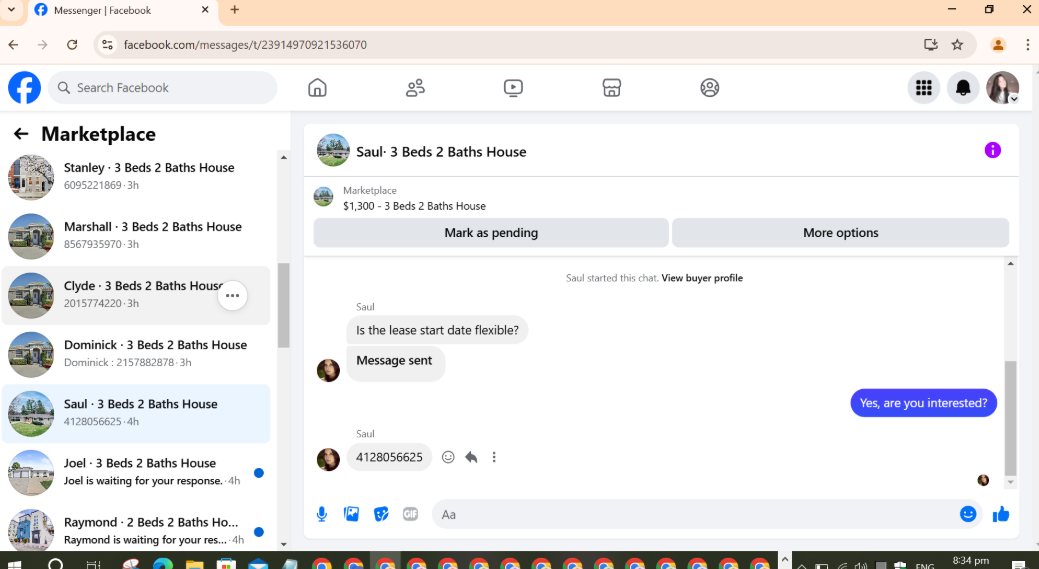Open Dominick 3 Beds 2 Baths conversation
The width and height of the screenshot is (1039, 569).
click(x=136, y=354)
